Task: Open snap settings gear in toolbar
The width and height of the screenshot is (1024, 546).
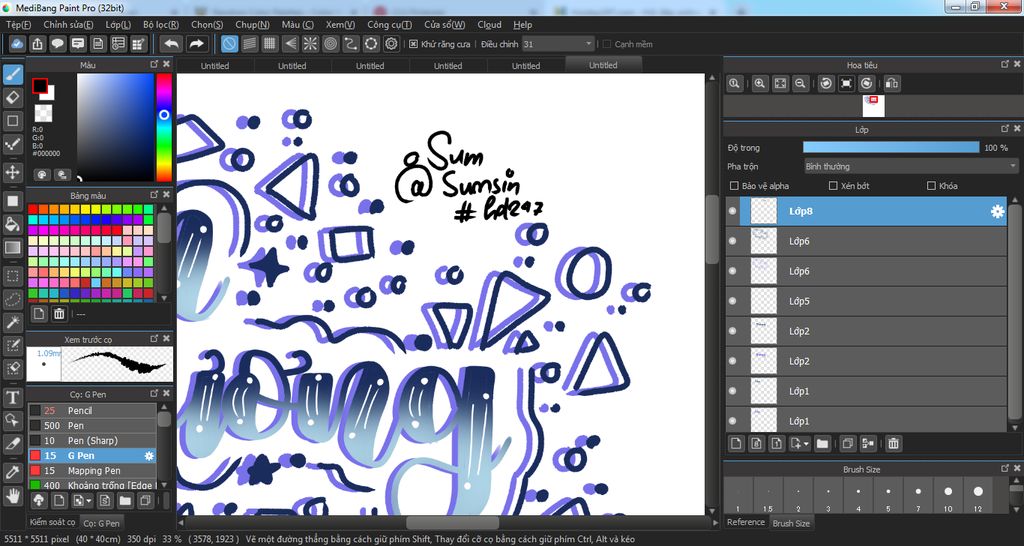Action: 391,44
